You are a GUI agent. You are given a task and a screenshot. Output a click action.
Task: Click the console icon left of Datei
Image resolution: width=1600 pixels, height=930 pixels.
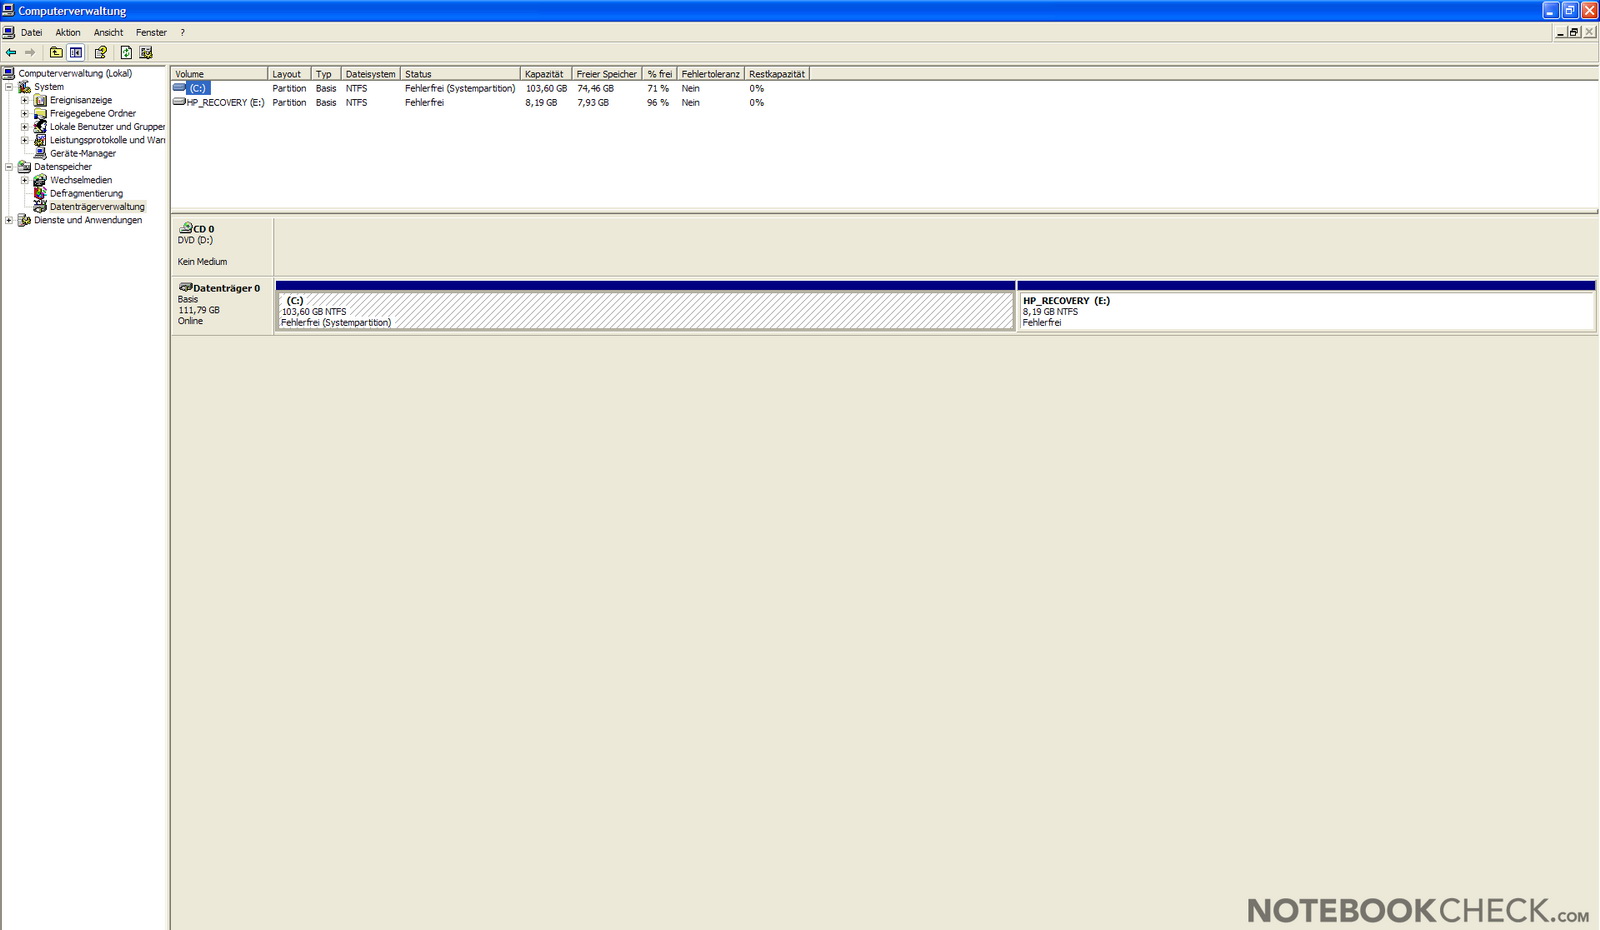click(x=9, y=32)
